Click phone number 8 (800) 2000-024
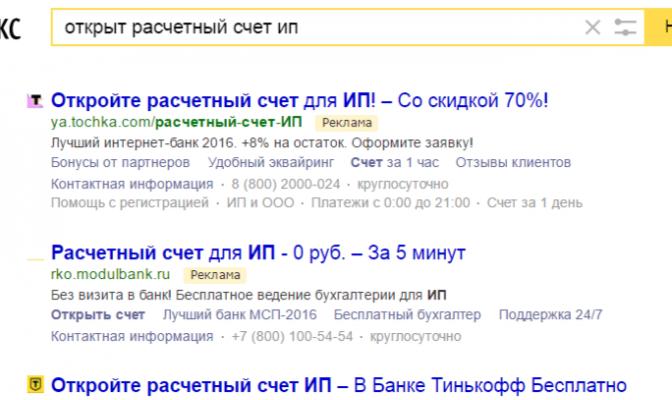Viewport: 672px width, 400px height. (286, 184)
